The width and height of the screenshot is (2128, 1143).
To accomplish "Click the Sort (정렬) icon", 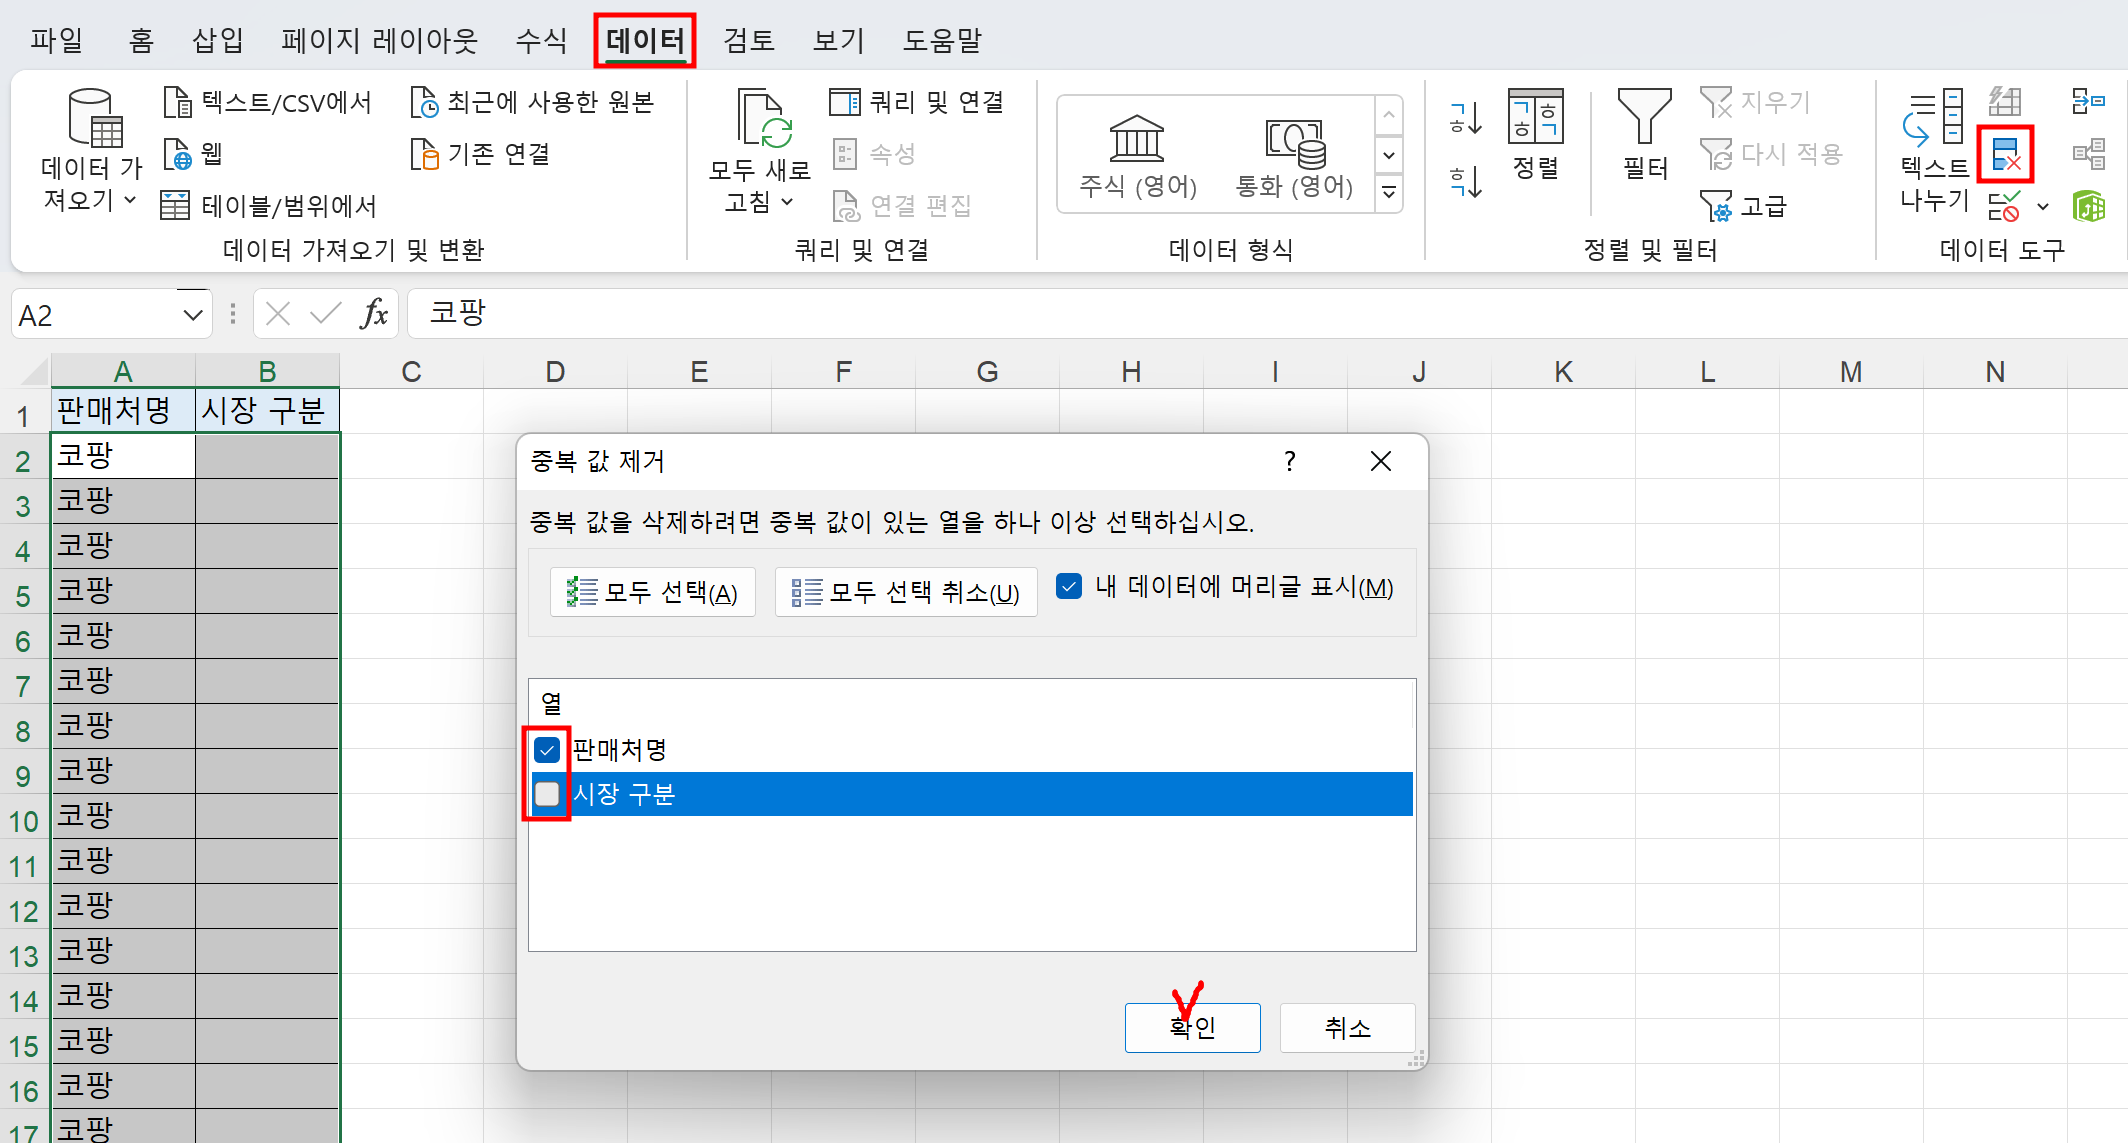I will click(1535, 120).
